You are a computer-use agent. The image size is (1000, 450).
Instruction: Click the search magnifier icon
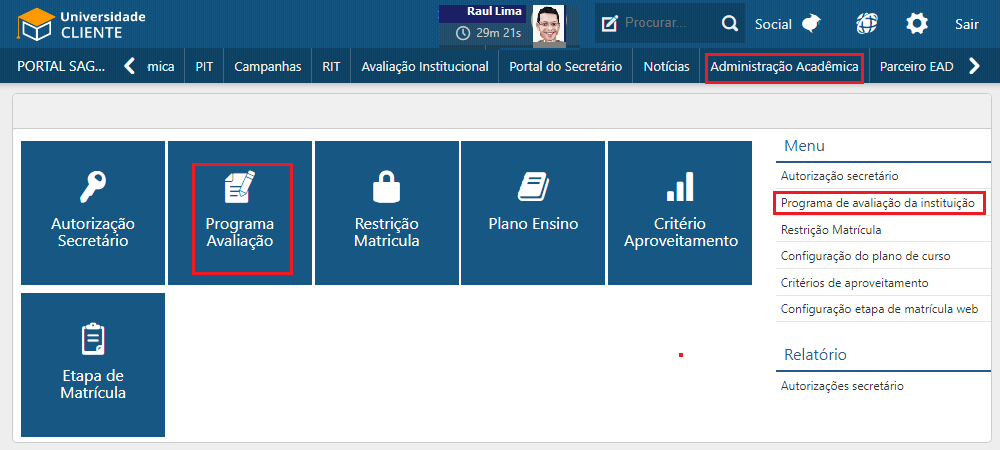coord(731,23)
